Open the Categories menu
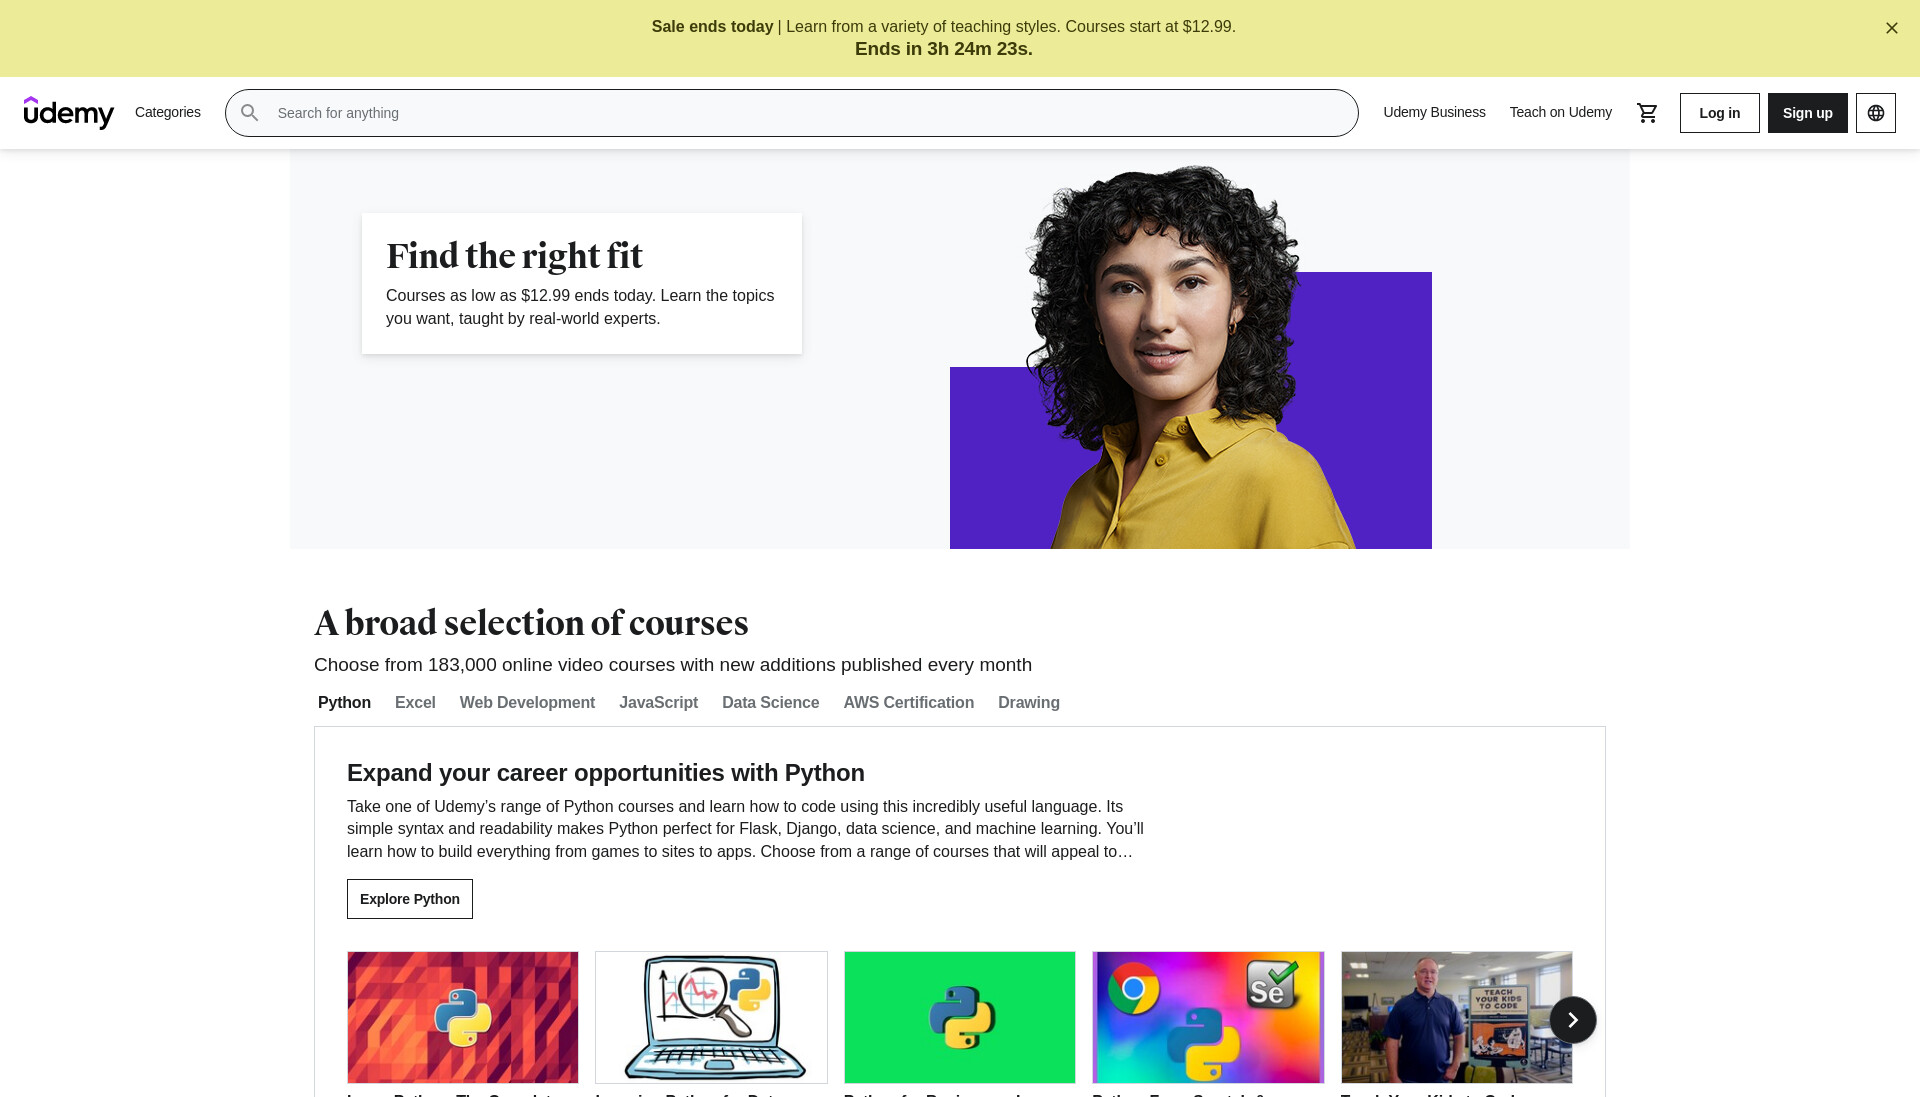This screenshot has width=1920, height=1097. (x=168, y=112)
